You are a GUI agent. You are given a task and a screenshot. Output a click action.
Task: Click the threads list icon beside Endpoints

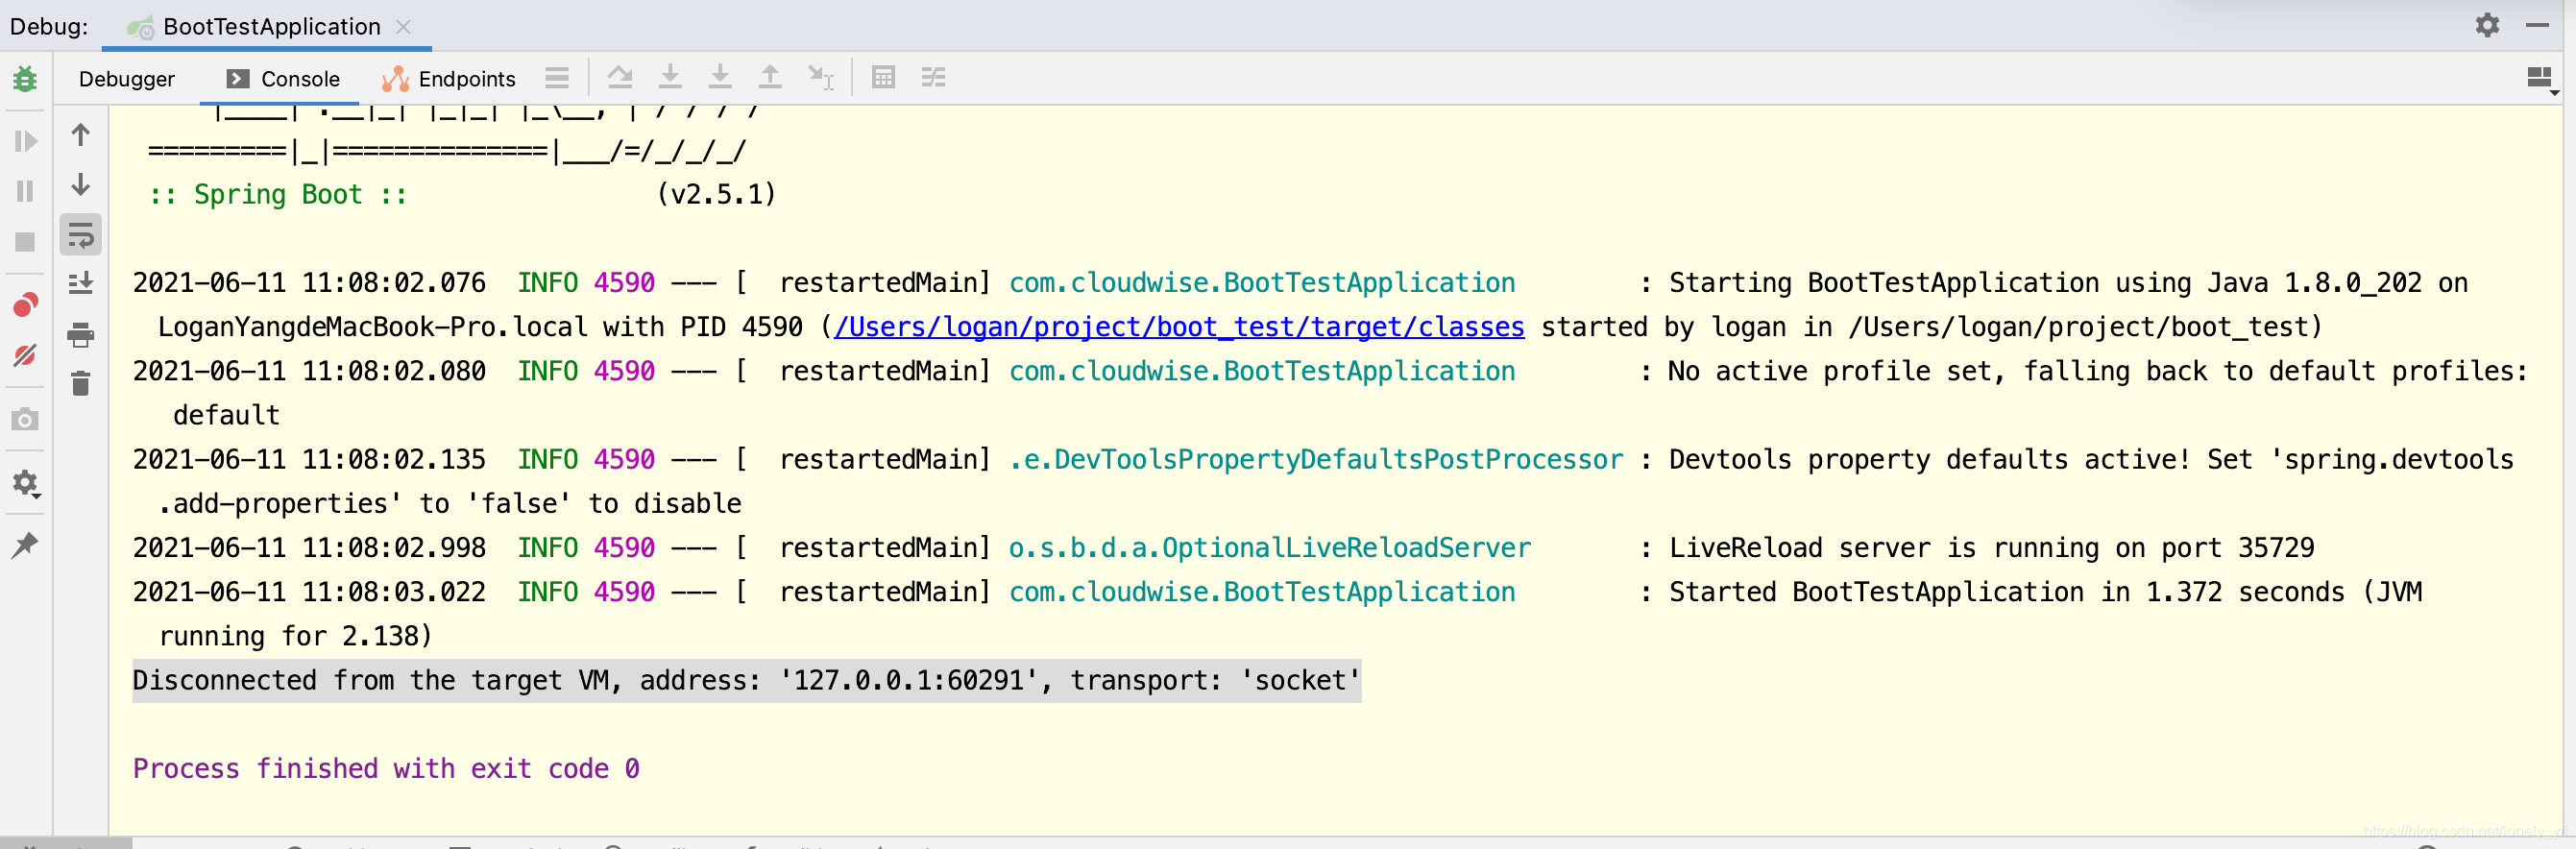coord(557,77)
